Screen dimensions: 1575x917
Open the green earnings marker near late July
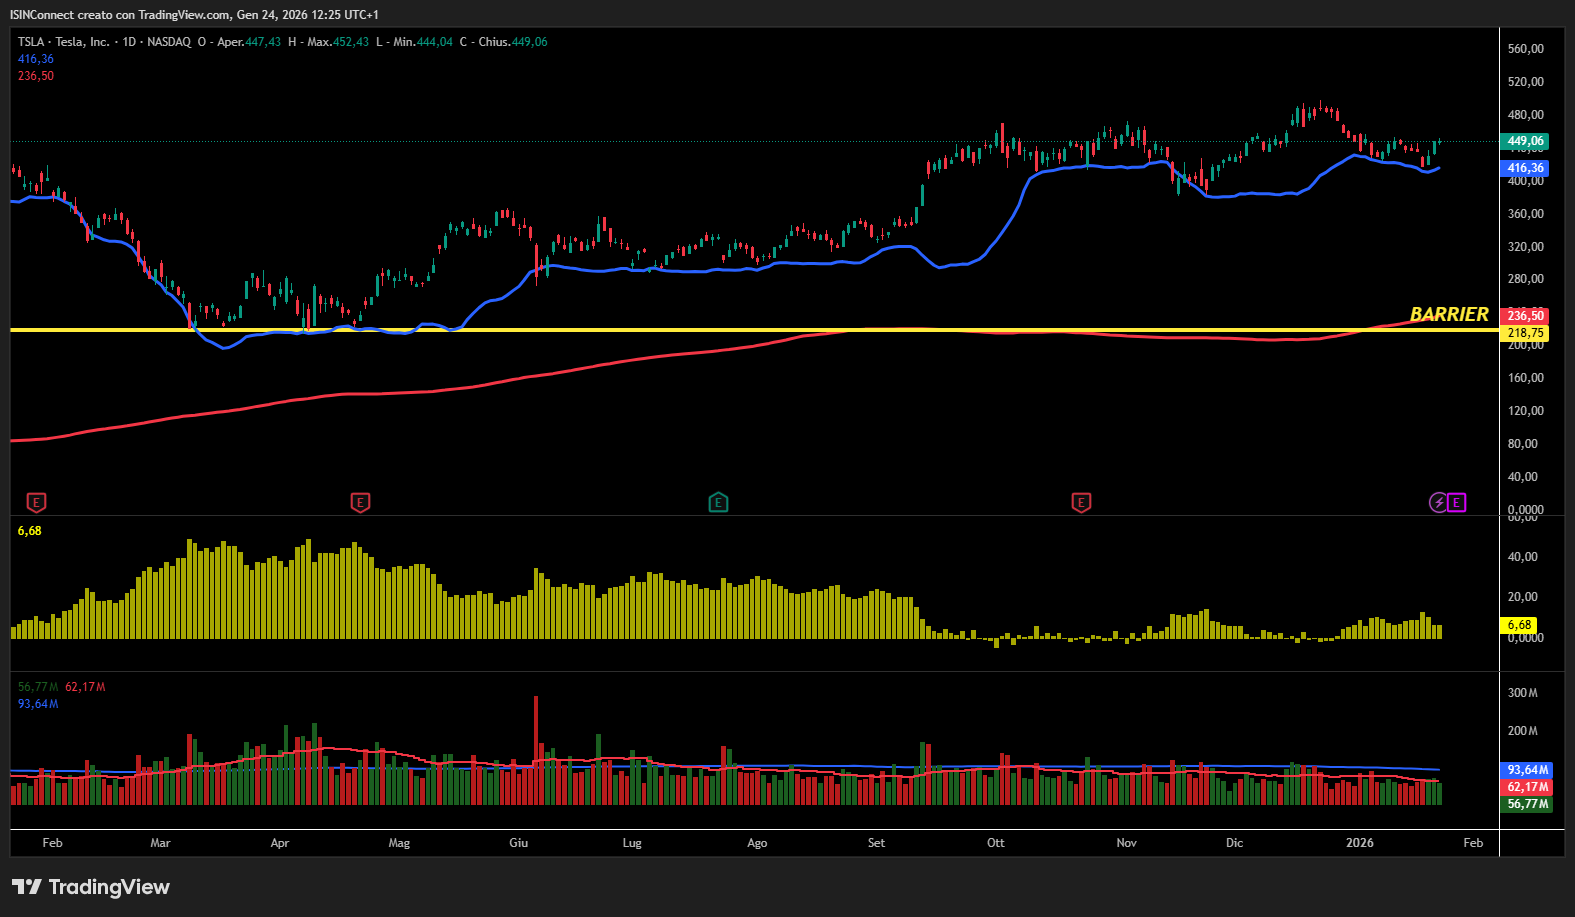point(718,502)
